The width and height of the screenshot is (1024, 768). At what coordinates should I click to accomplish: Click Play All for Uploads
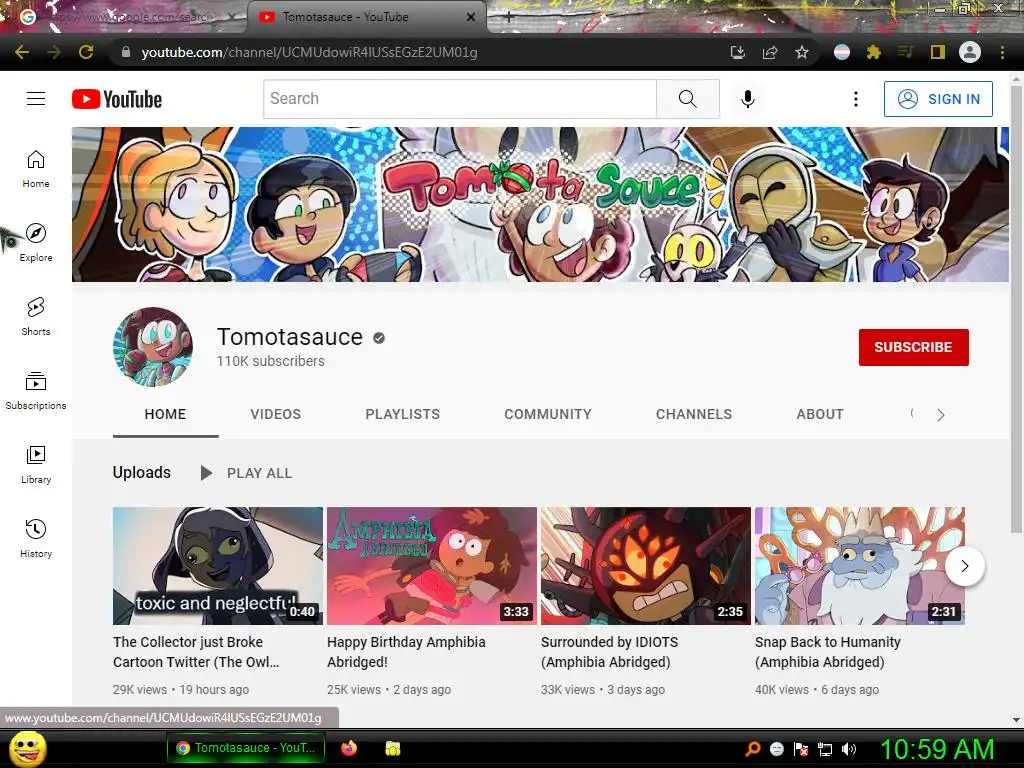pos(246,473)
